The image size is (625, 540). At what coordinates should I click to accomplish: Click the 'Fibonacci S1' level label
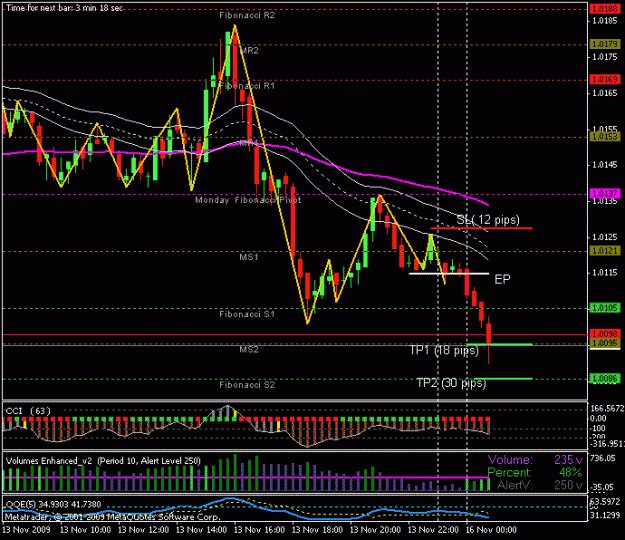[x=247, y=314]
